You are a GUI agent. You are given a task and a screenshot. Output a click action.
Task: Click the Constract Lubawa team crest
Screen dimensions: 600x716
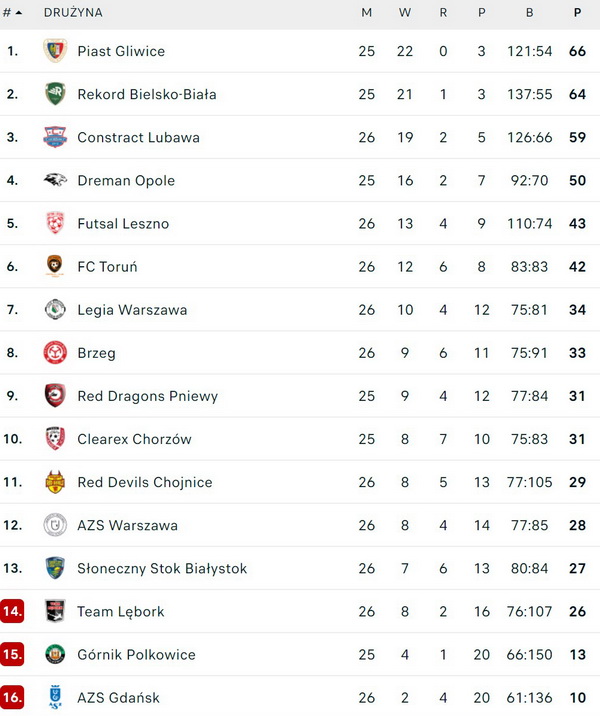pos(55,137)
